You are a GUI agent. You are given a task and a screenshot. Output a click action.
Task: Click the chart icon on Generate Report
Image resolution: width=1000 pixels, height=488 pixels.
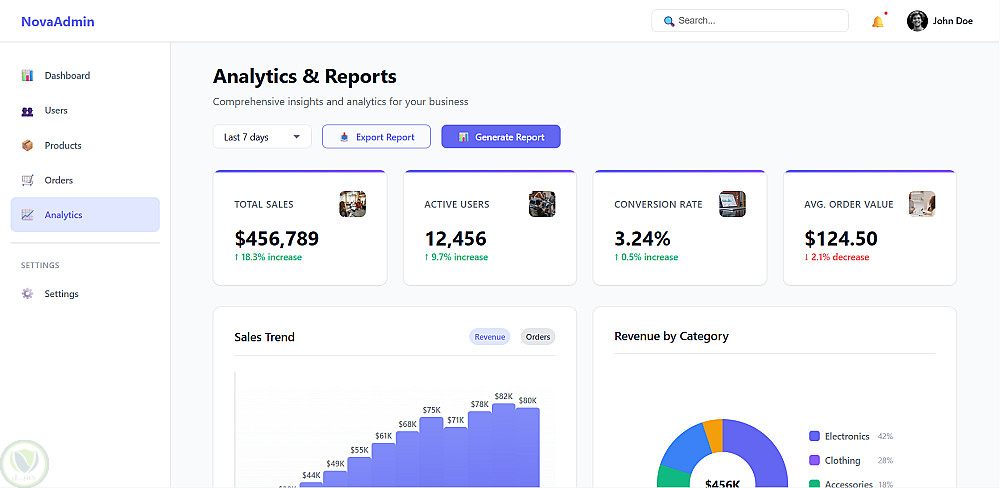pos(464,137)
